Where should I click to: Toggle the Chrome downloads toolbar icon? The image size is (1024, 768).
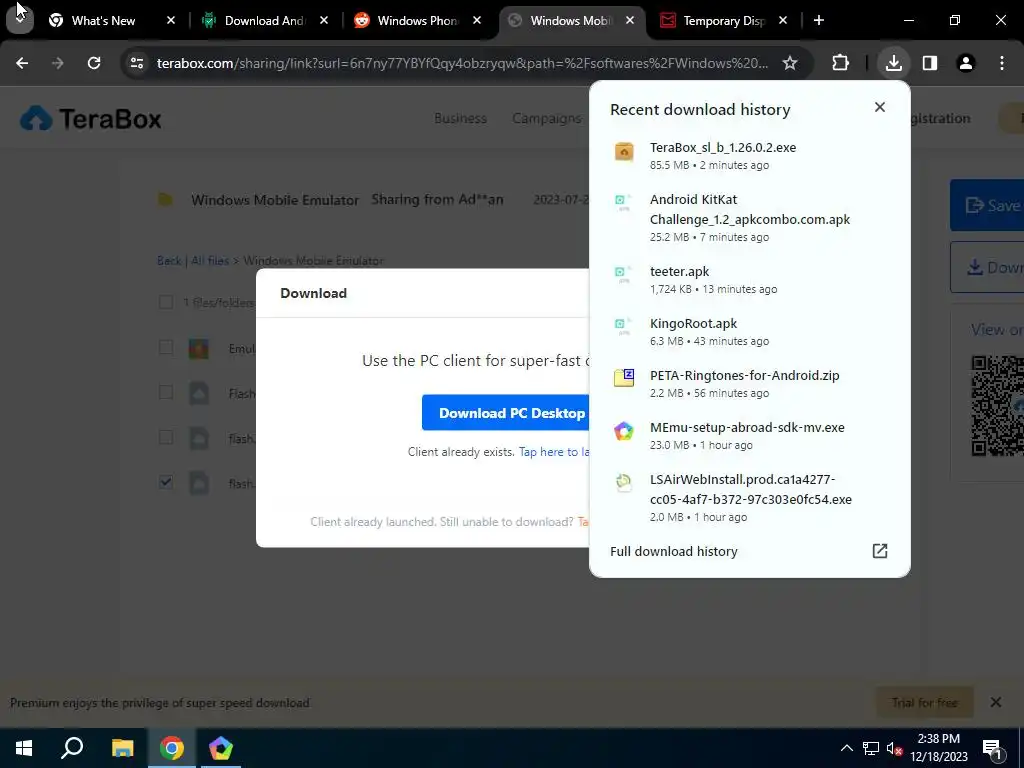tap(893, 63)
